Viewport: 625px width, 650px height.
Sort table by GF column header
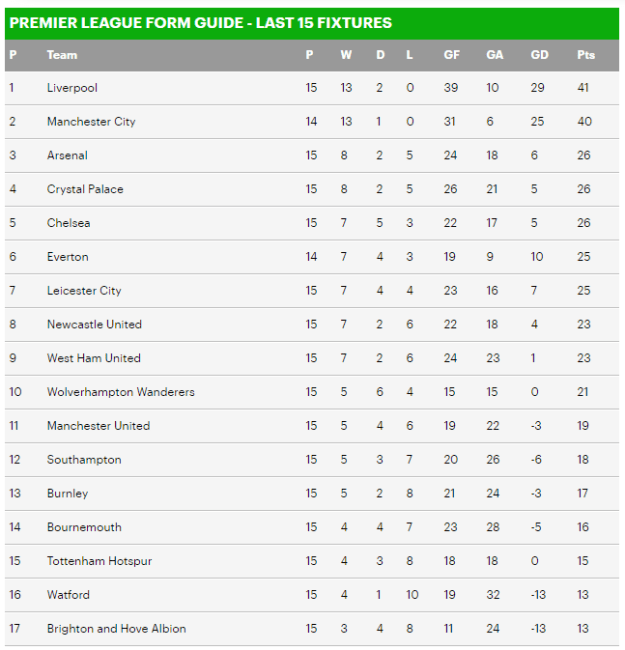click(451, 55)
